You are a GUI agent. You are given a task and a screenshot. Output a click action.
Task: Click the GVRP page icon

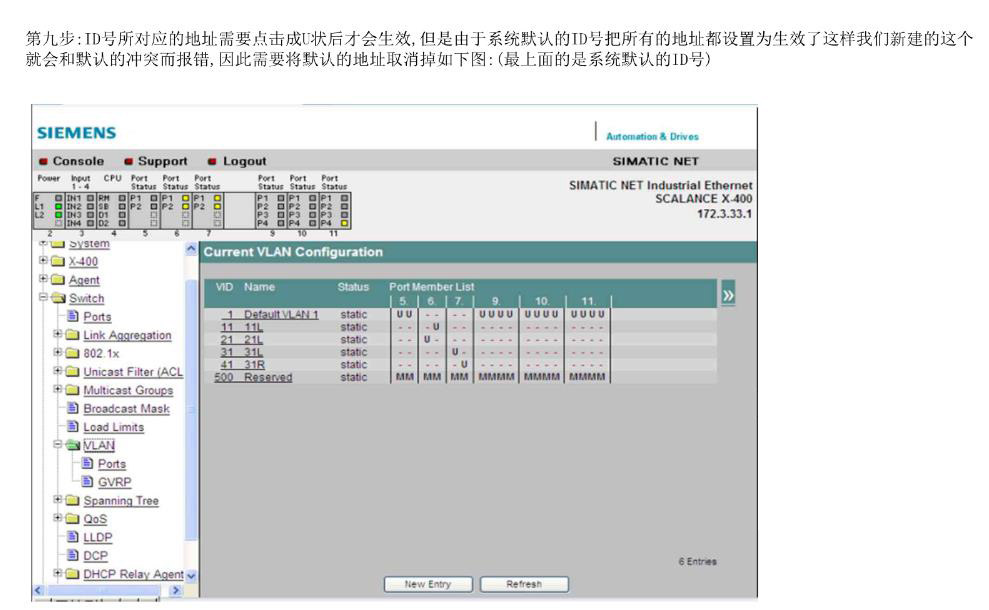click(88, 482)
